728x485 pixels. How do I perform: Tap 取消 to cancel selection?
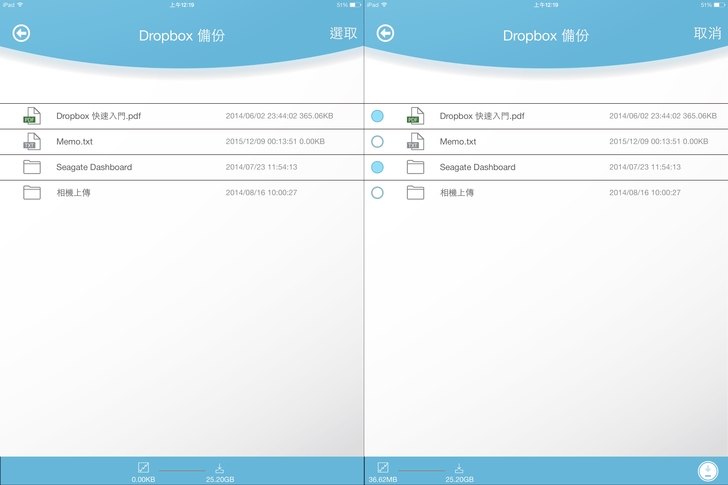click(x=707, y=34)
